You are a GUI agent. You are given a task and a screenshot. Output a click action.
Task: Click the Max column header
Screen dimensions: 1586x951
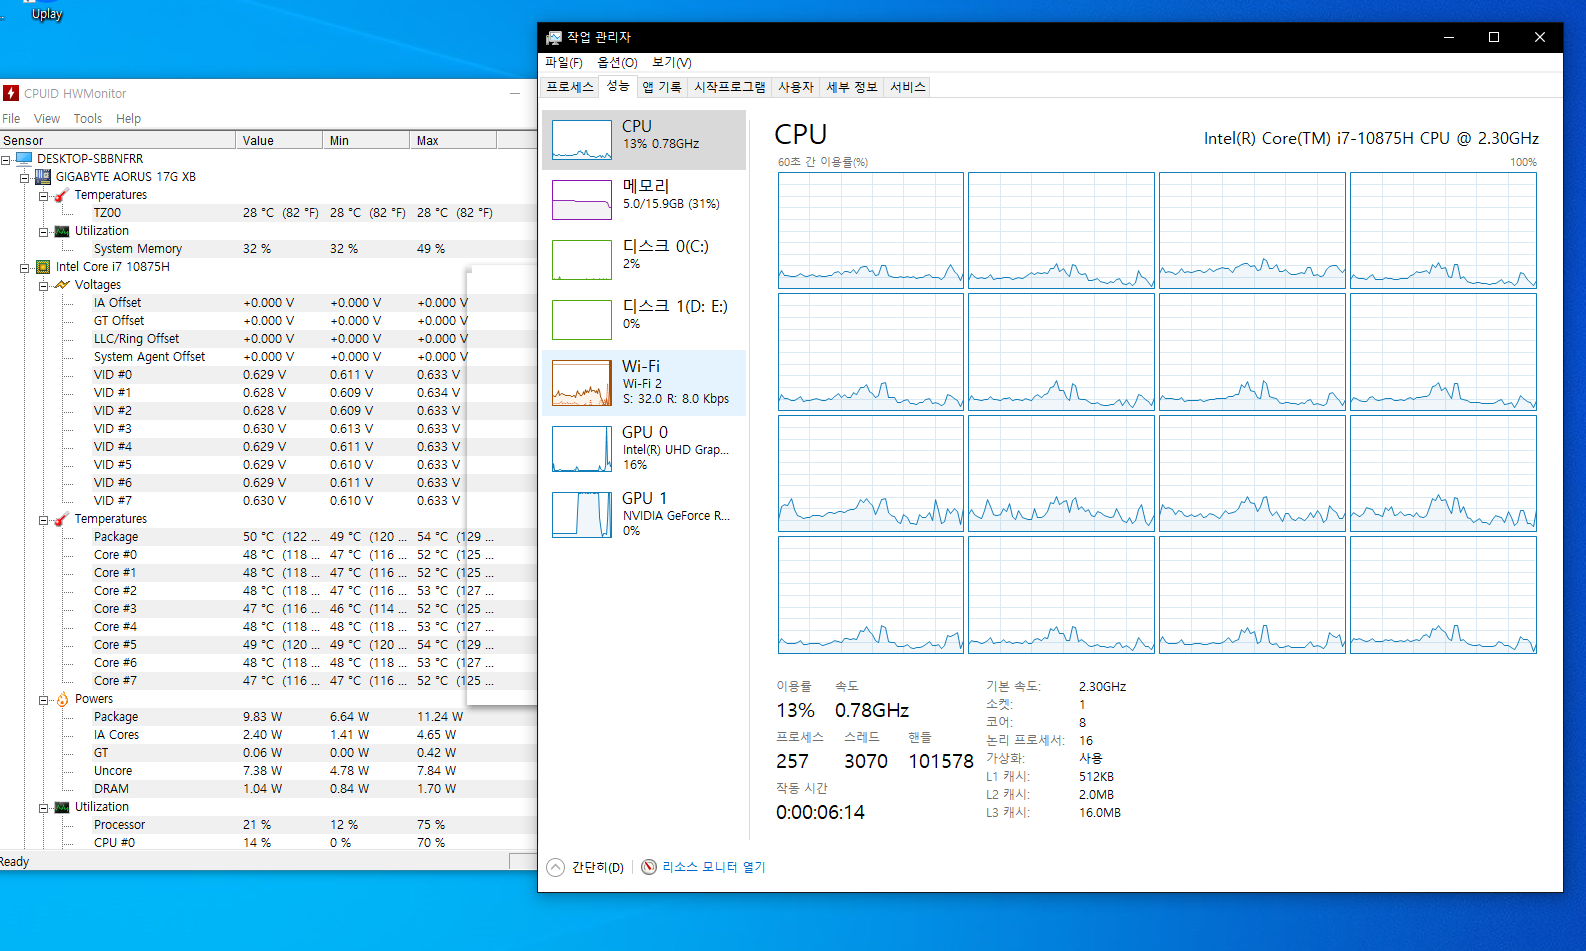click(x=454, y=140)
